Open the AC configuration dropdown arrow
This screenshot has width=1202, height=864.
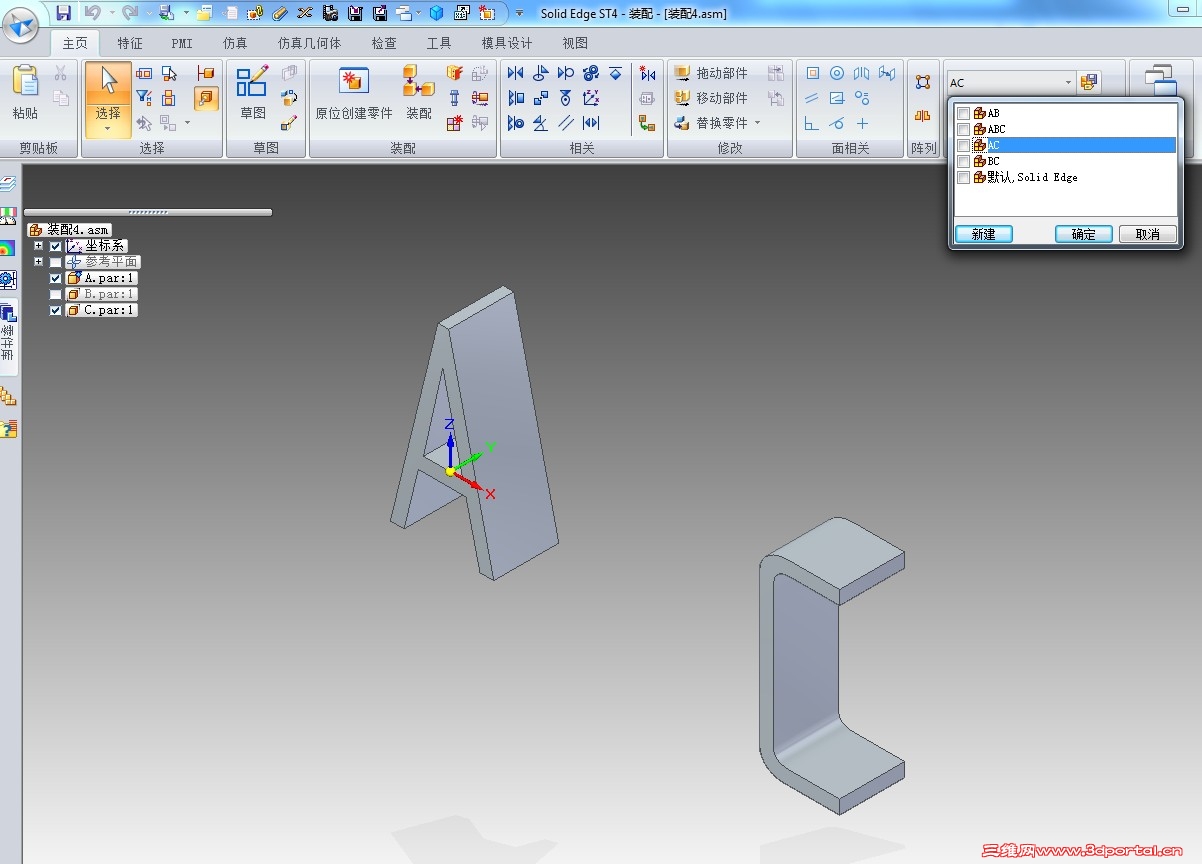point(1068,82)
